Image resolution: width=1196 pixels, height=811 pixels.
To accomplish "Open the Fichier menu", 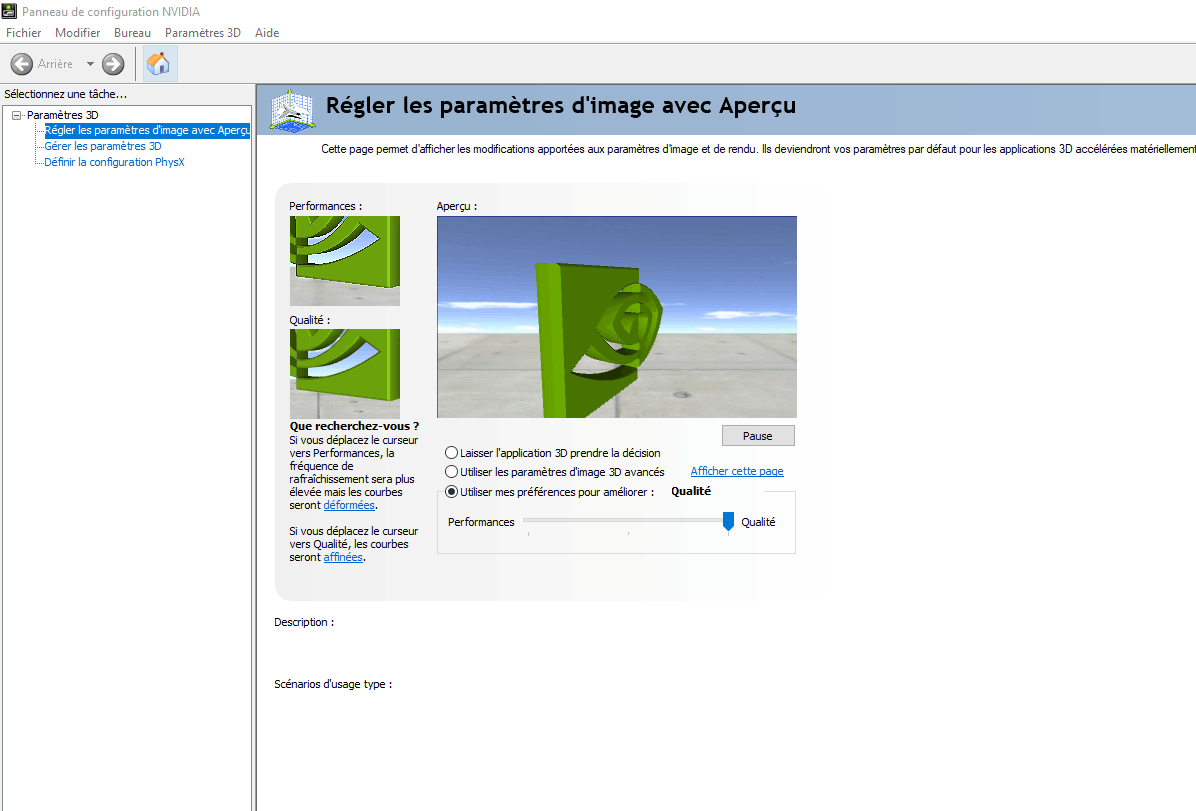I will [x=24, y=33].
